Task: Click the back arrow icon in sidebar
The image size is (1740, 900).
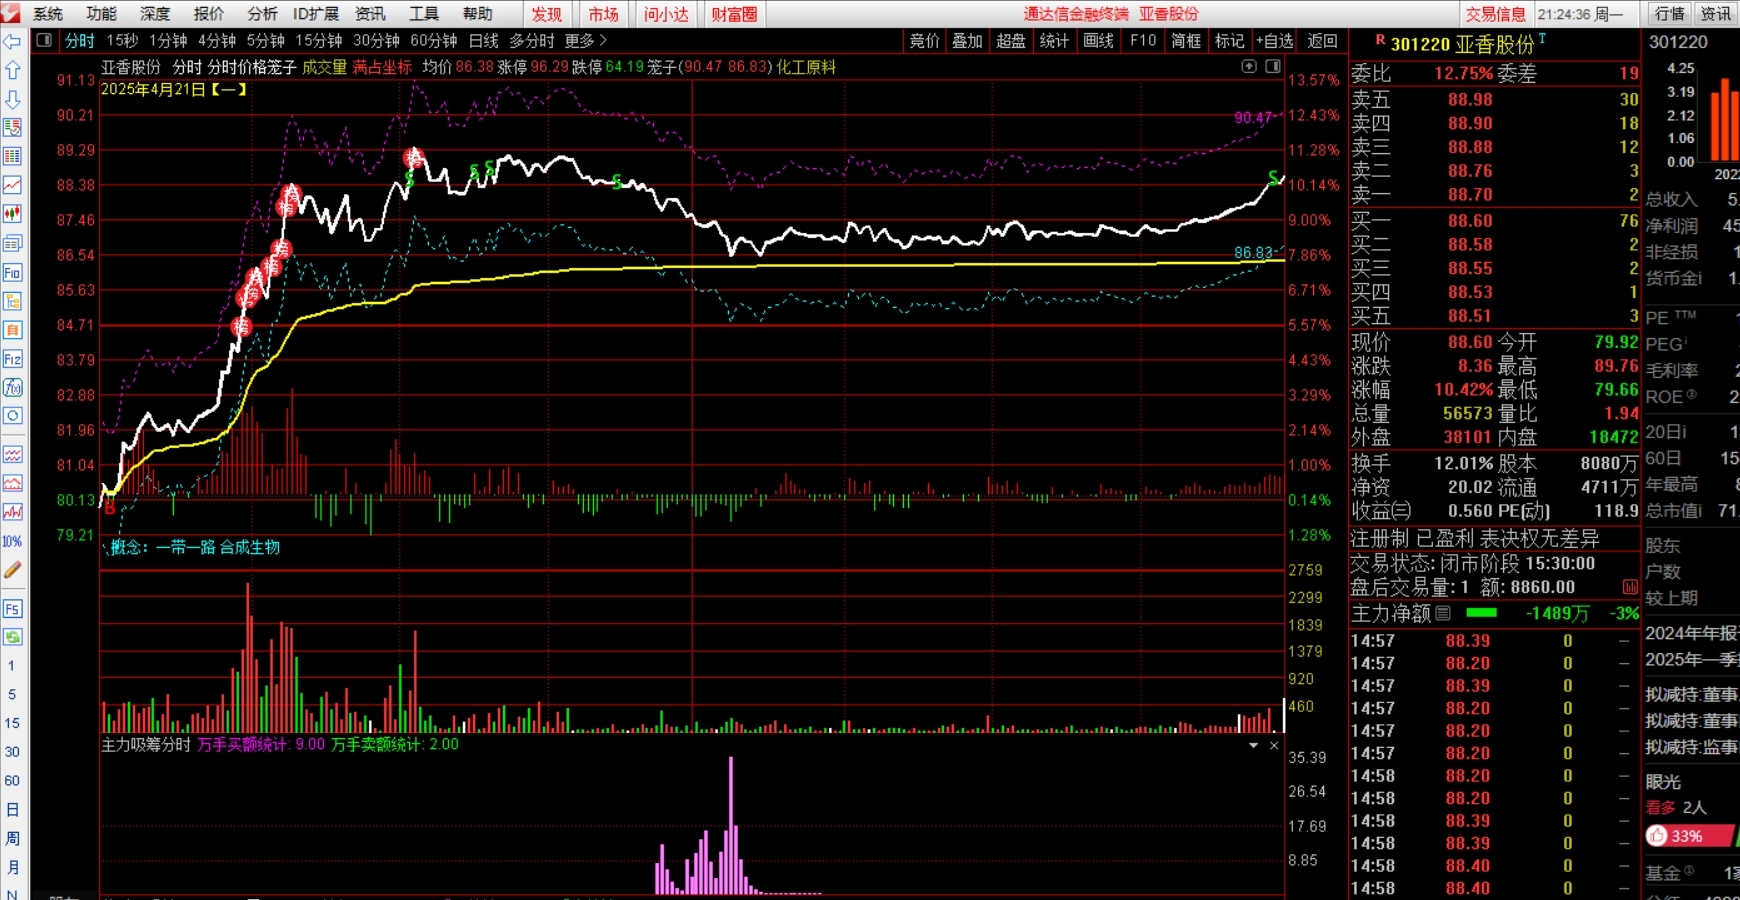Action: click(x=12, y=42)
